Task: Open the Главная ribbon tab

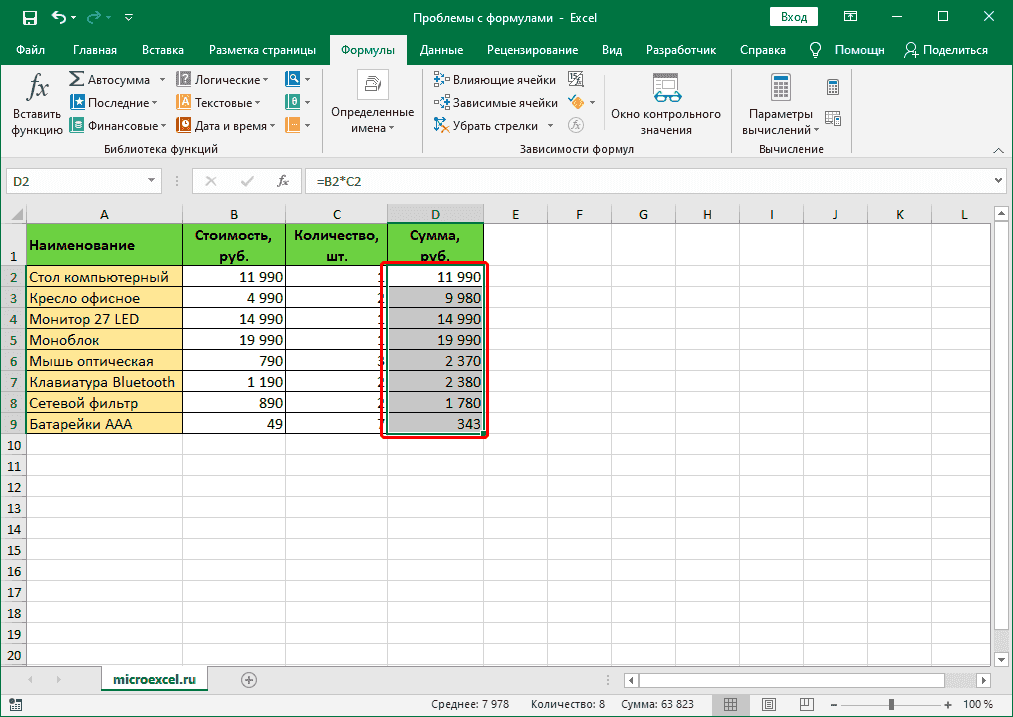Action: point(95,50)
